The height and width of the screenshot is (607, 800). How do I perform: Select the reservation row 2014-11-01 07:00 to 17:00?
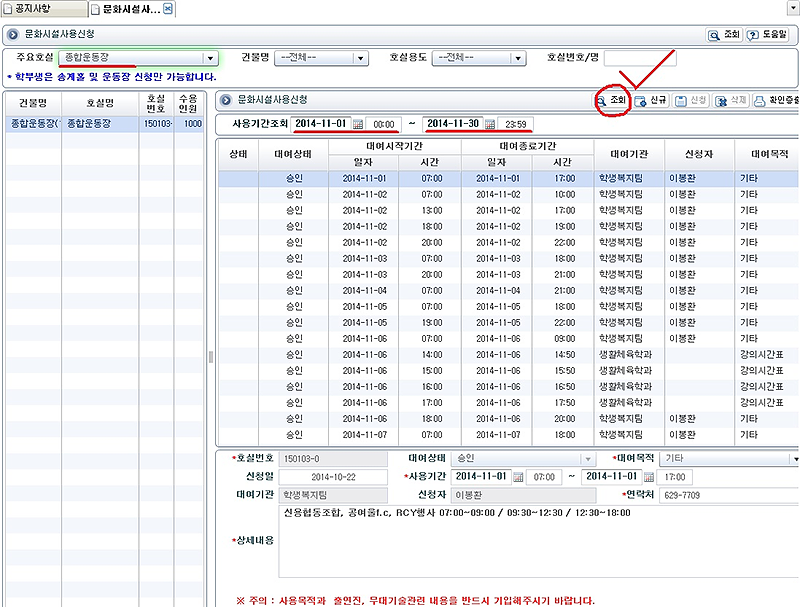(509, 179)
